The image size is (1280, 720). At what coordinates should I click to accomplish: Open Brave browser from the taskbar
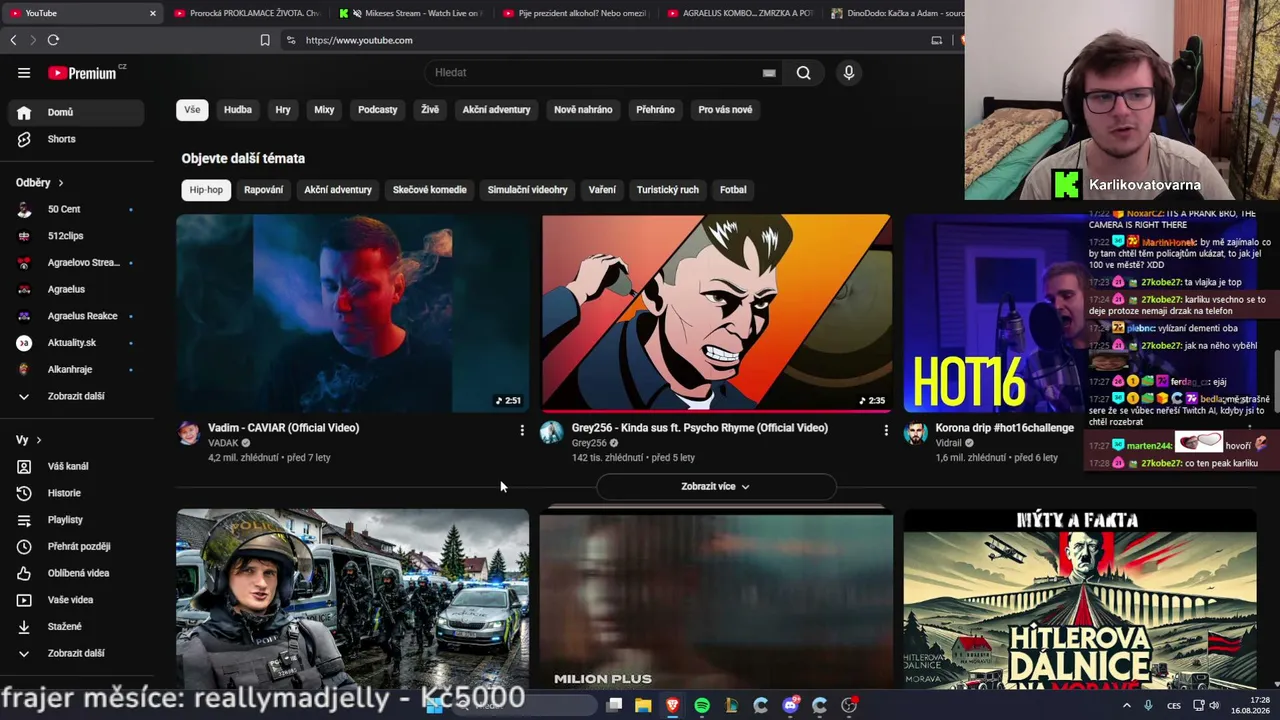pos(672,705)
